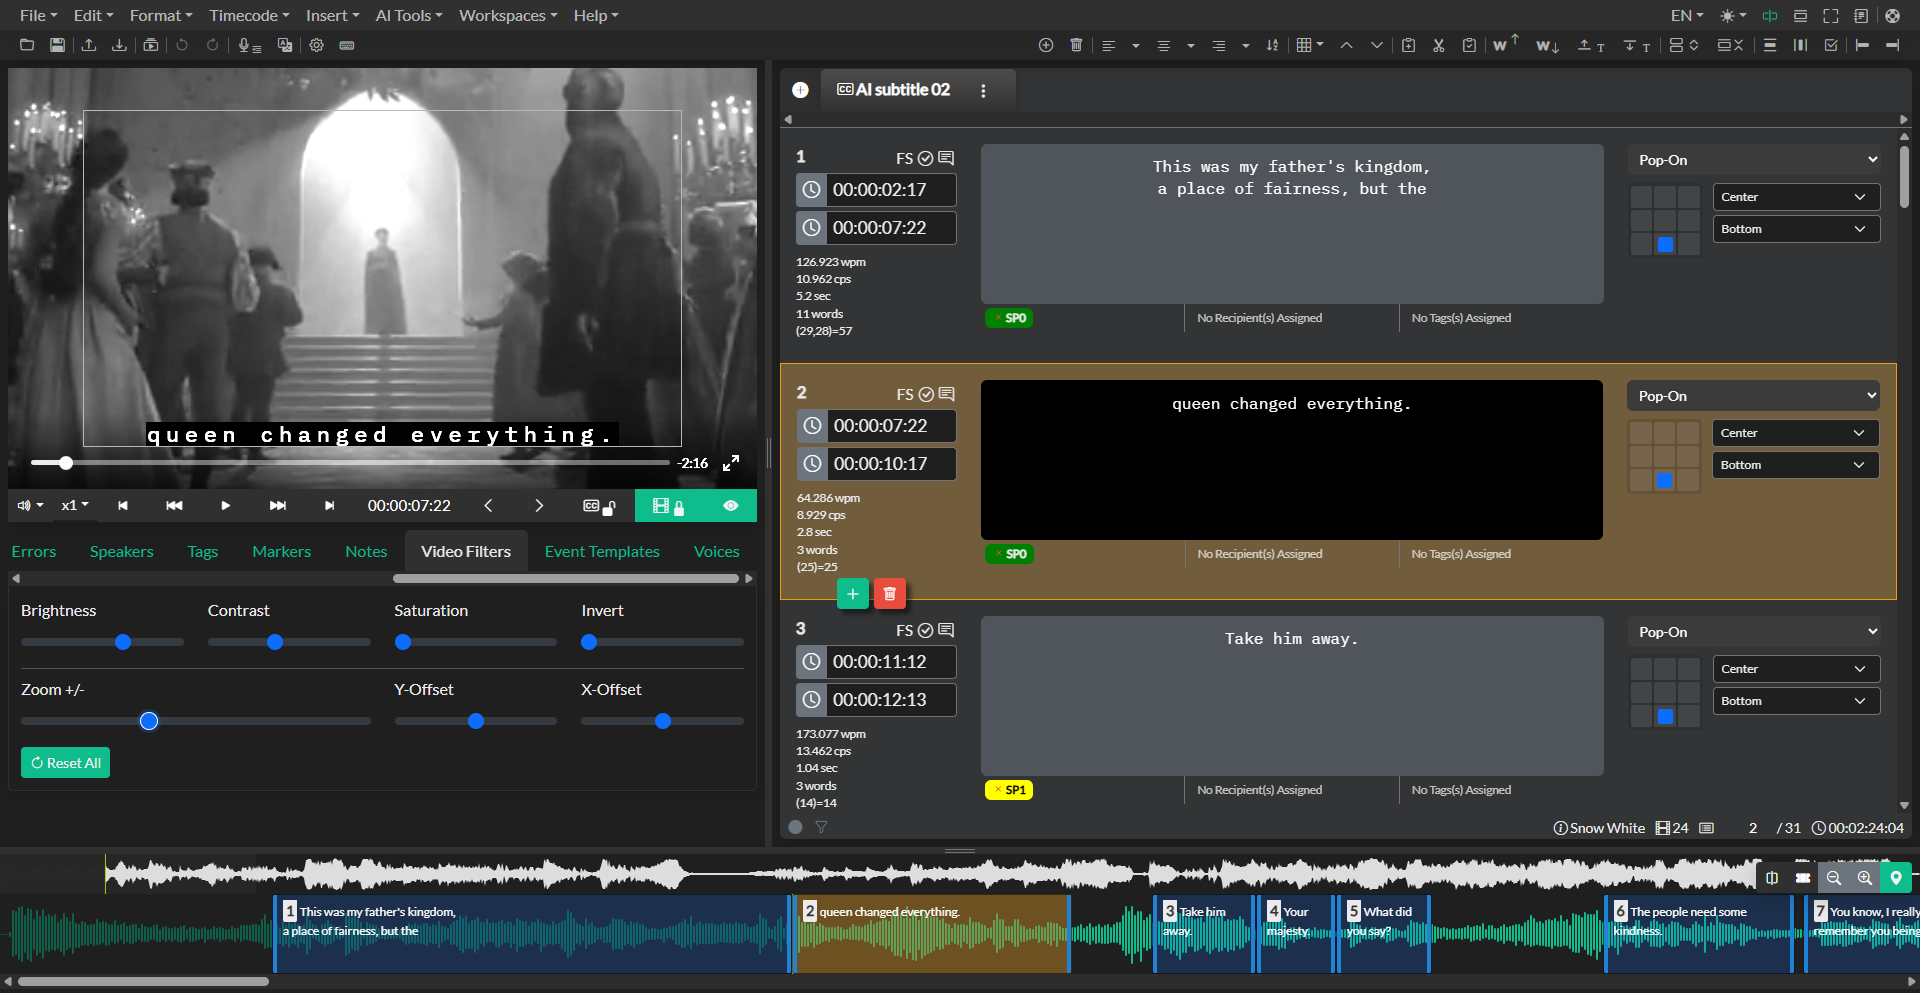Remove the SP0 speaker tag from event 2
1920x993 pixels.
click(997, 553)
